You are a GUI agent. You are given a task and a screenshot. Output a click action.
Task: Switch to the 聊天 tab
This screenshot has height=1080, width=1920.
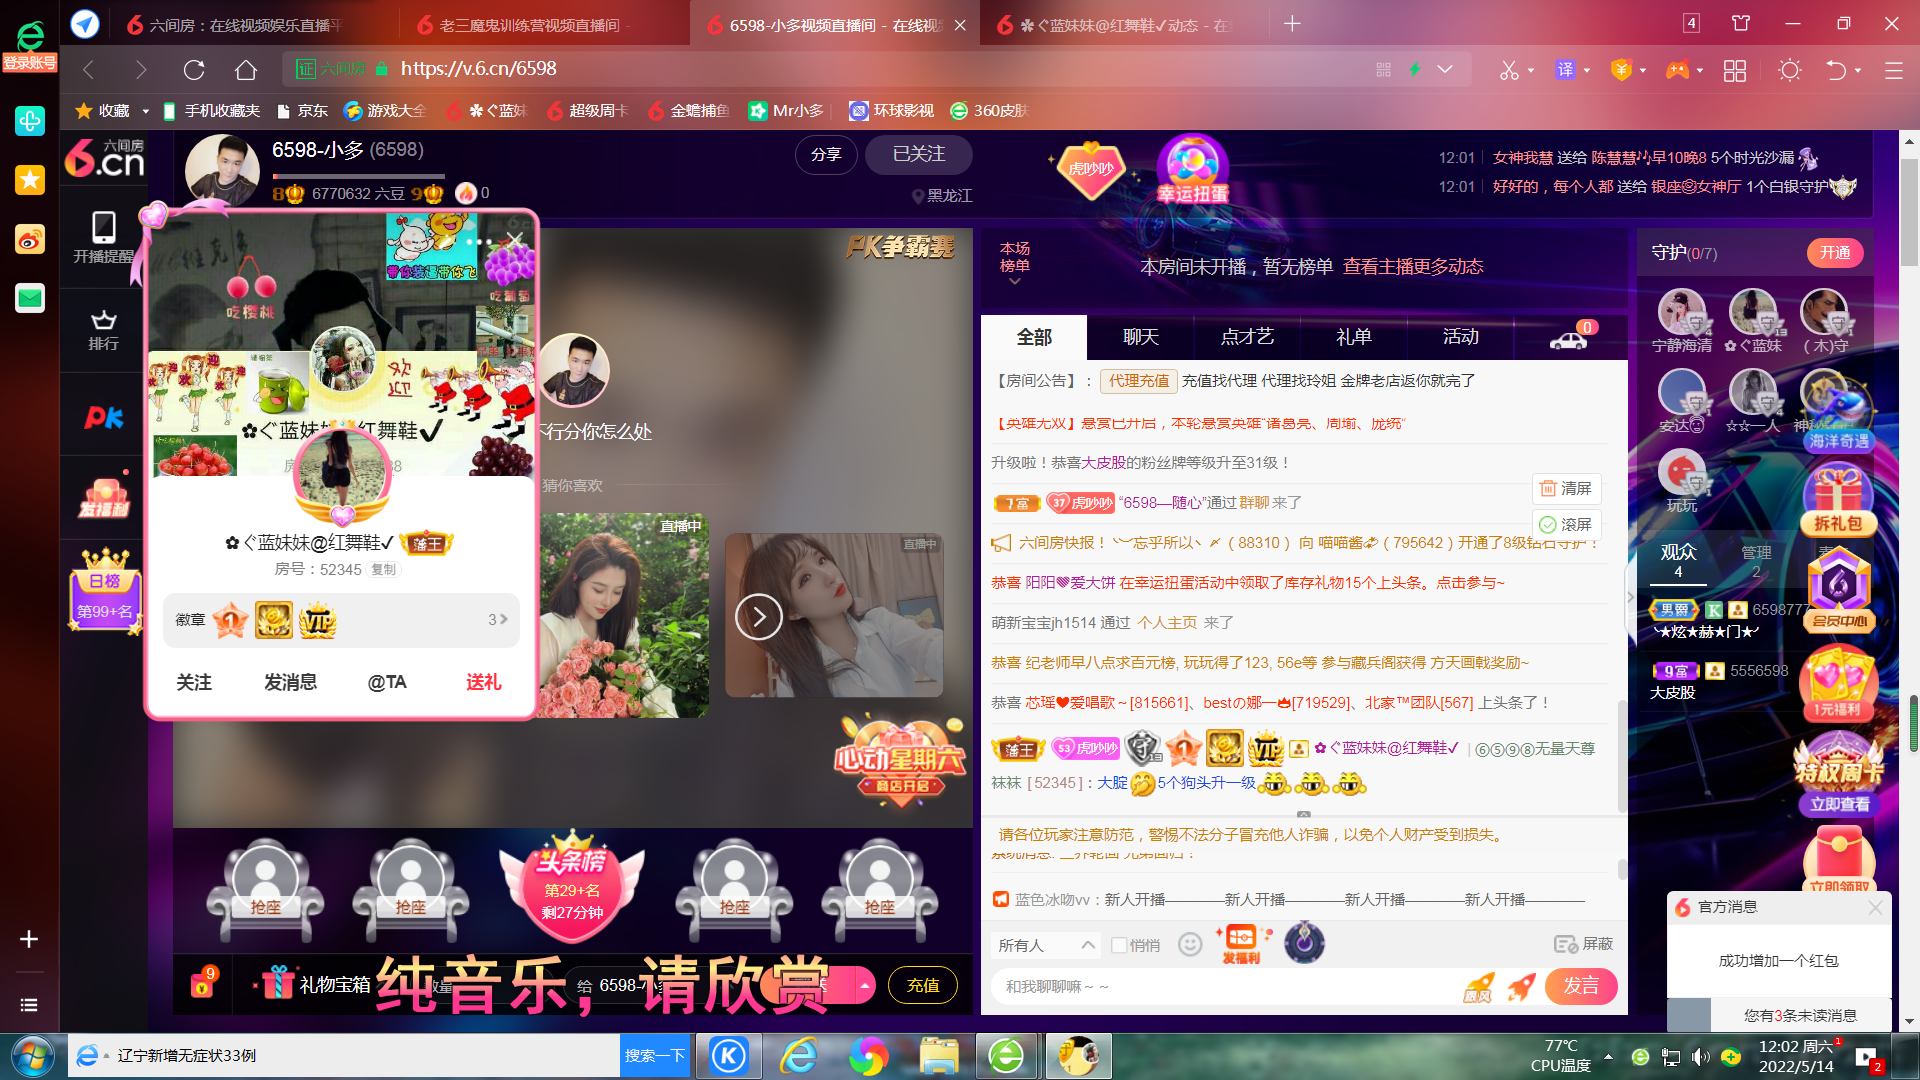1141,338
